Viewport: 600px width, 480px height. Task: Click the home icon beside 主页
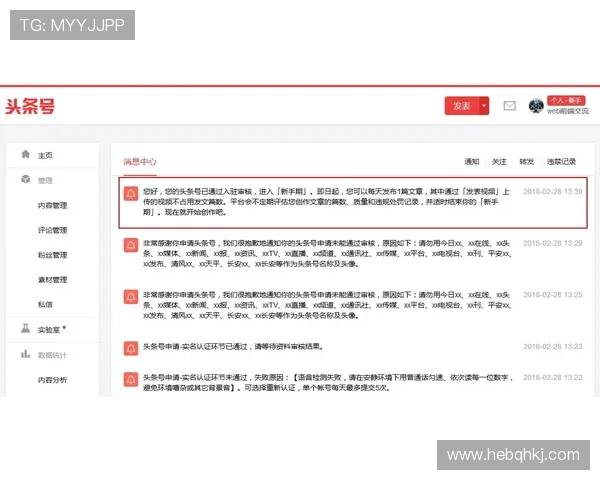point(26,154)
